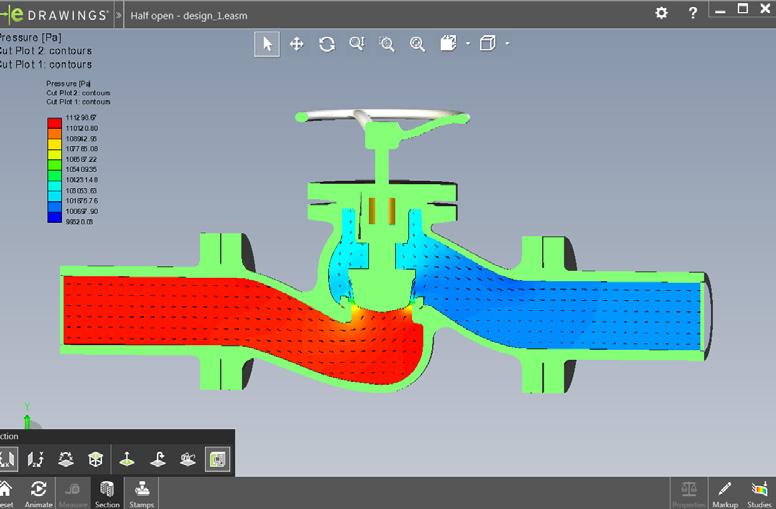Open the Markup pencil tool
Image resolution: width=776 pixels, height=509 pixels.
tap(723, 492)
